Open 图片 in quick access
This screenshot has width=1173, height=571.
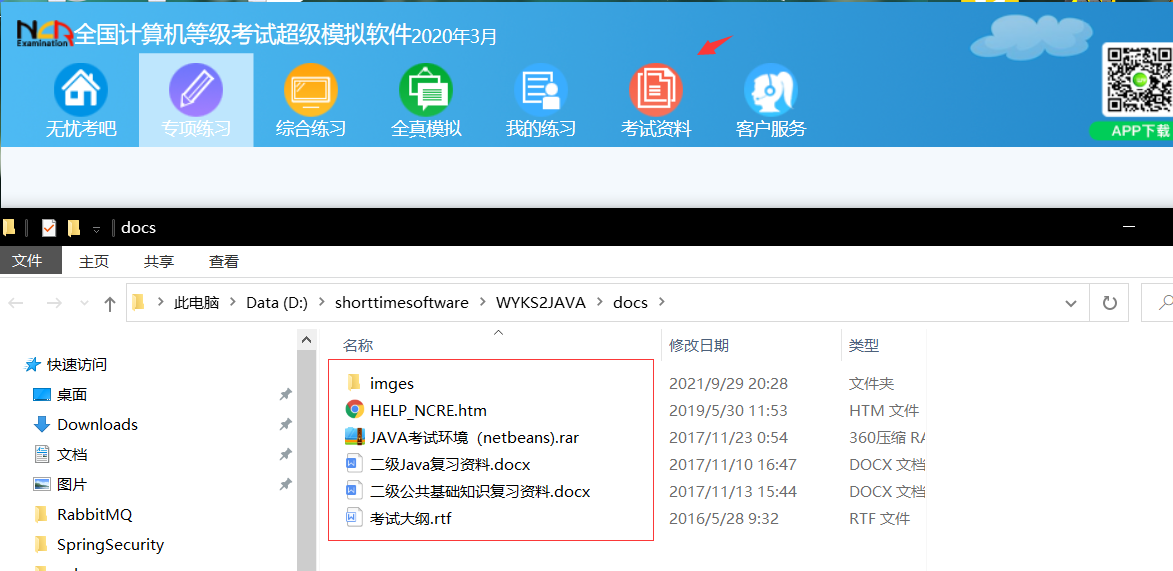point(72,485)
